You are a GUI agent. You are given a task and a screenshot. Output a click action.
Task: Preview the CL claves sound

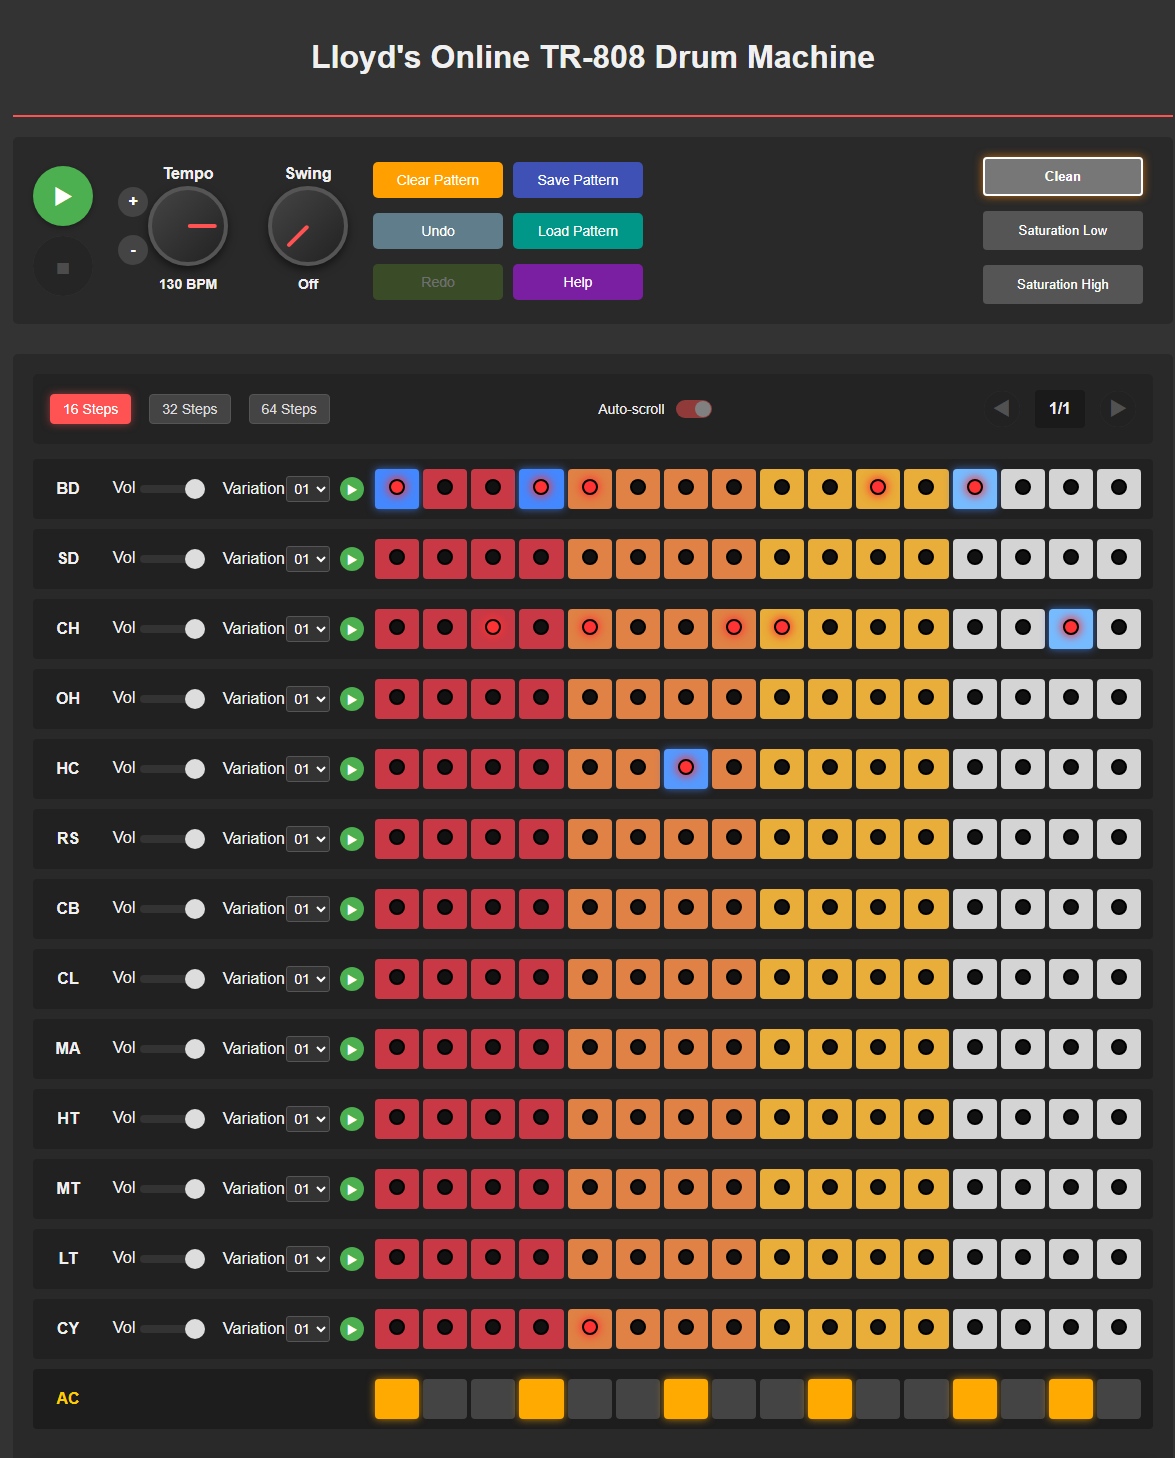point(352,979)
